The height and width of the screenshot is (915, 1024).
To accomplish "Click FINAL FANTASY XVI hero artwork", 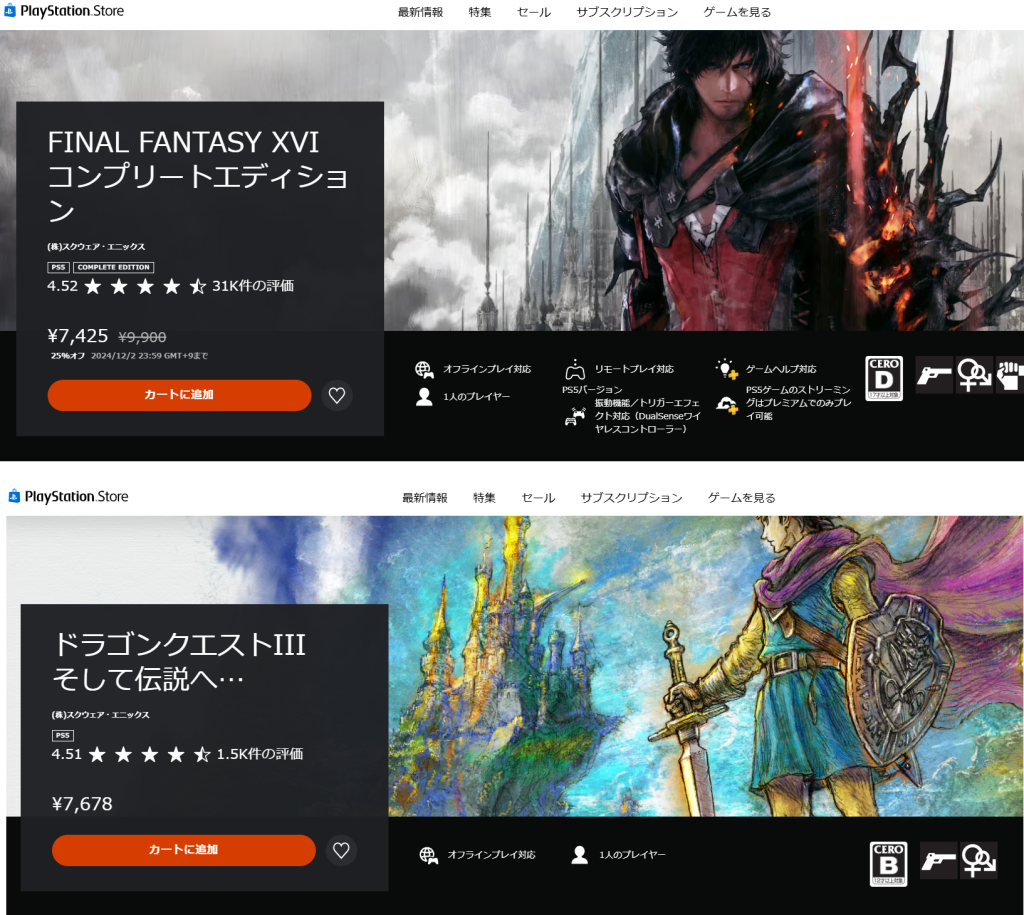I will (703, 180).
